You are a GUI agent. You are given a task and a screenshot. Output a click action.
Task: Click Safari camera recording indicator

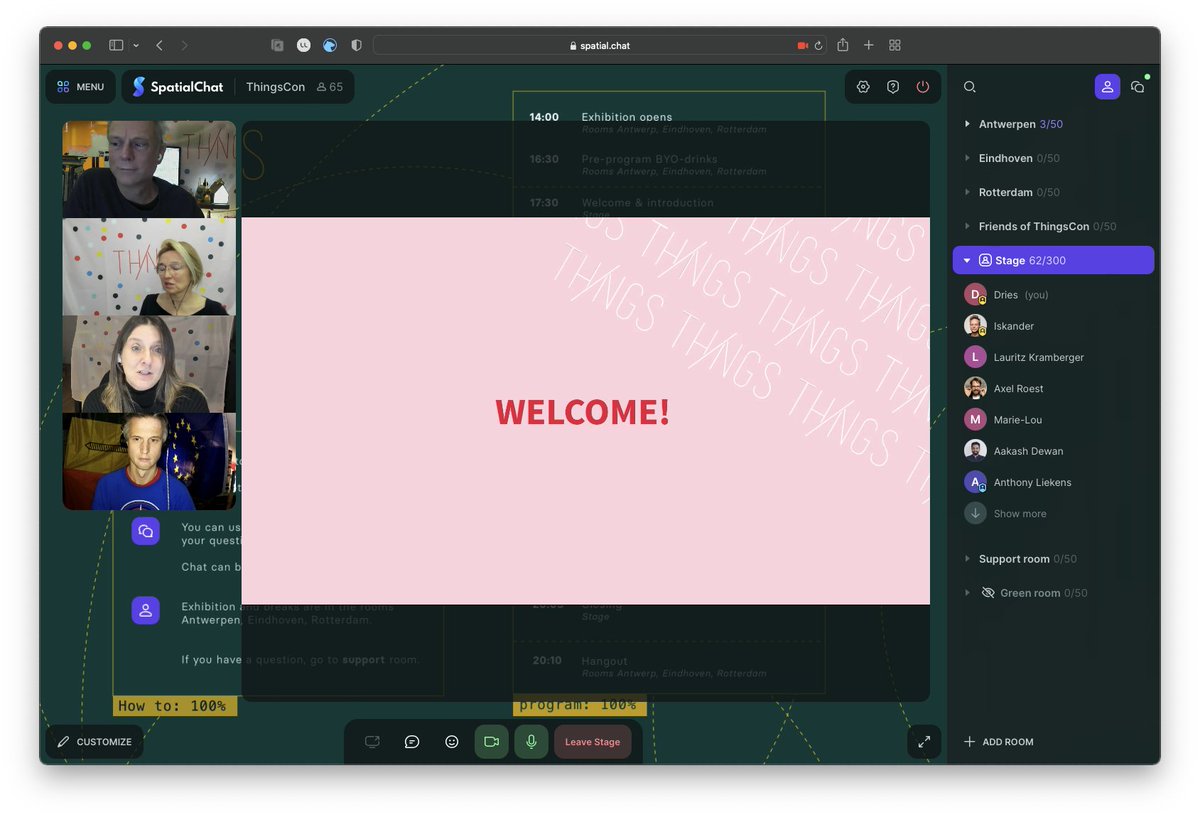click(802, 45)
